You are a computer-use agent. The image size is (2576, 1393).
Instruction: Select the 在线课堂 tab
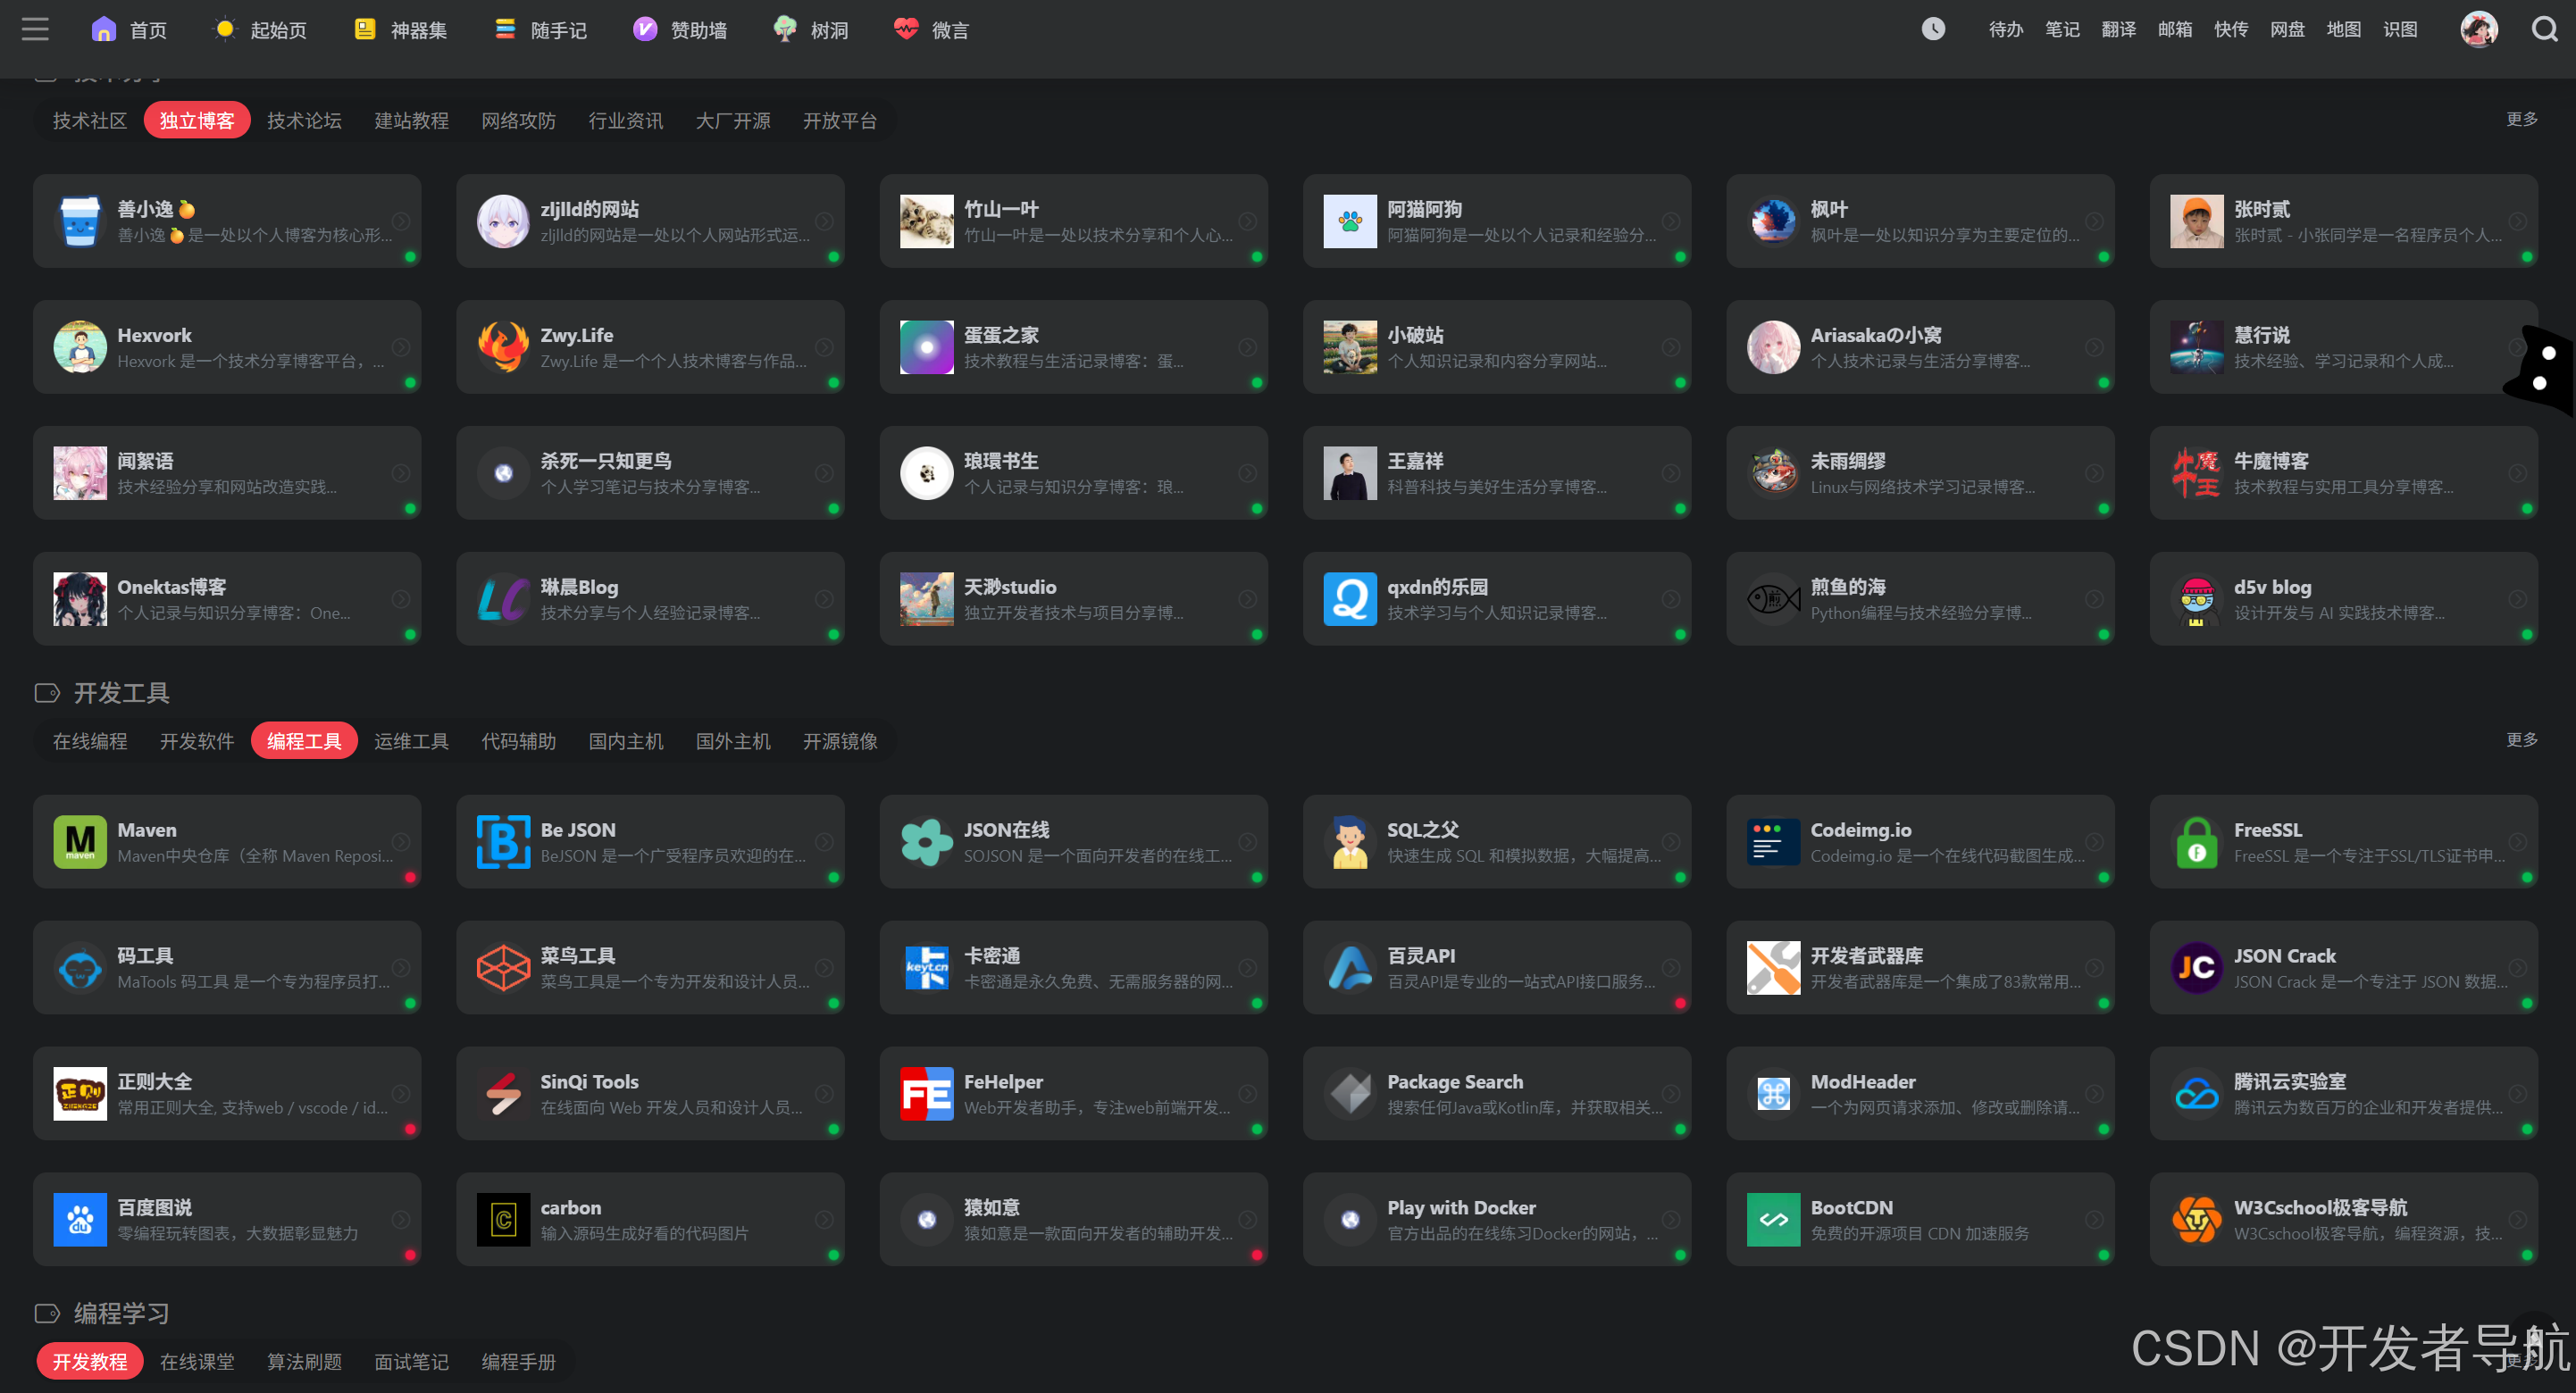click(197, 1362)
